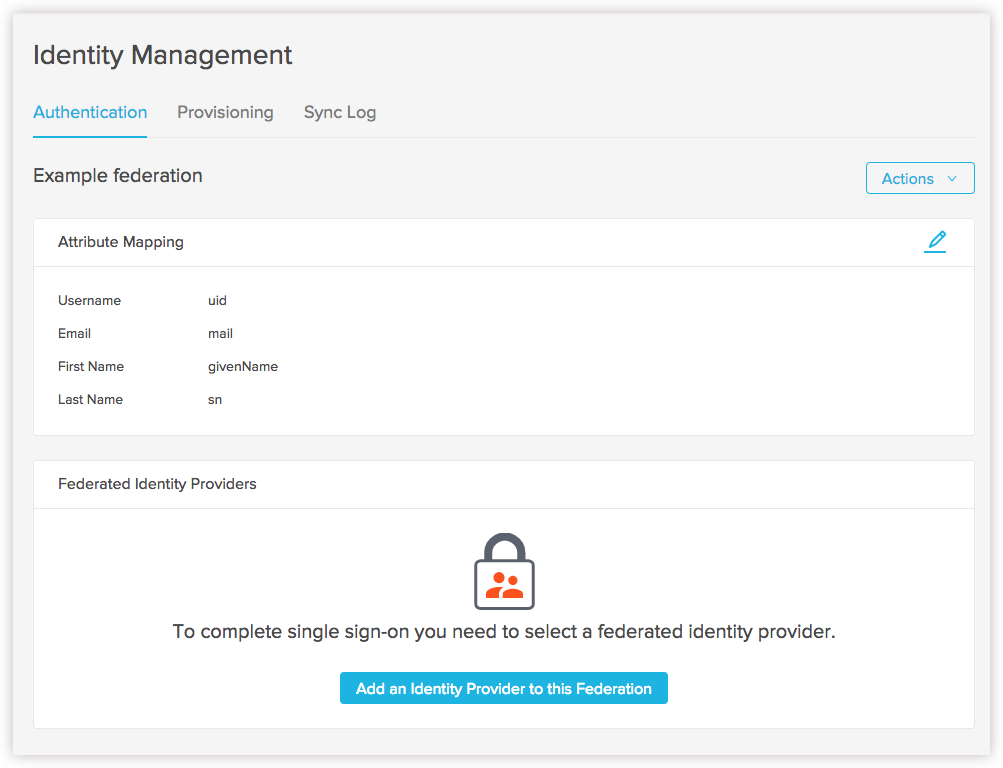Click Add an Identity Provider to this Federation
Image resolution: width=1003 pixels, height=768 pixels.
click(x=503, y=688)
